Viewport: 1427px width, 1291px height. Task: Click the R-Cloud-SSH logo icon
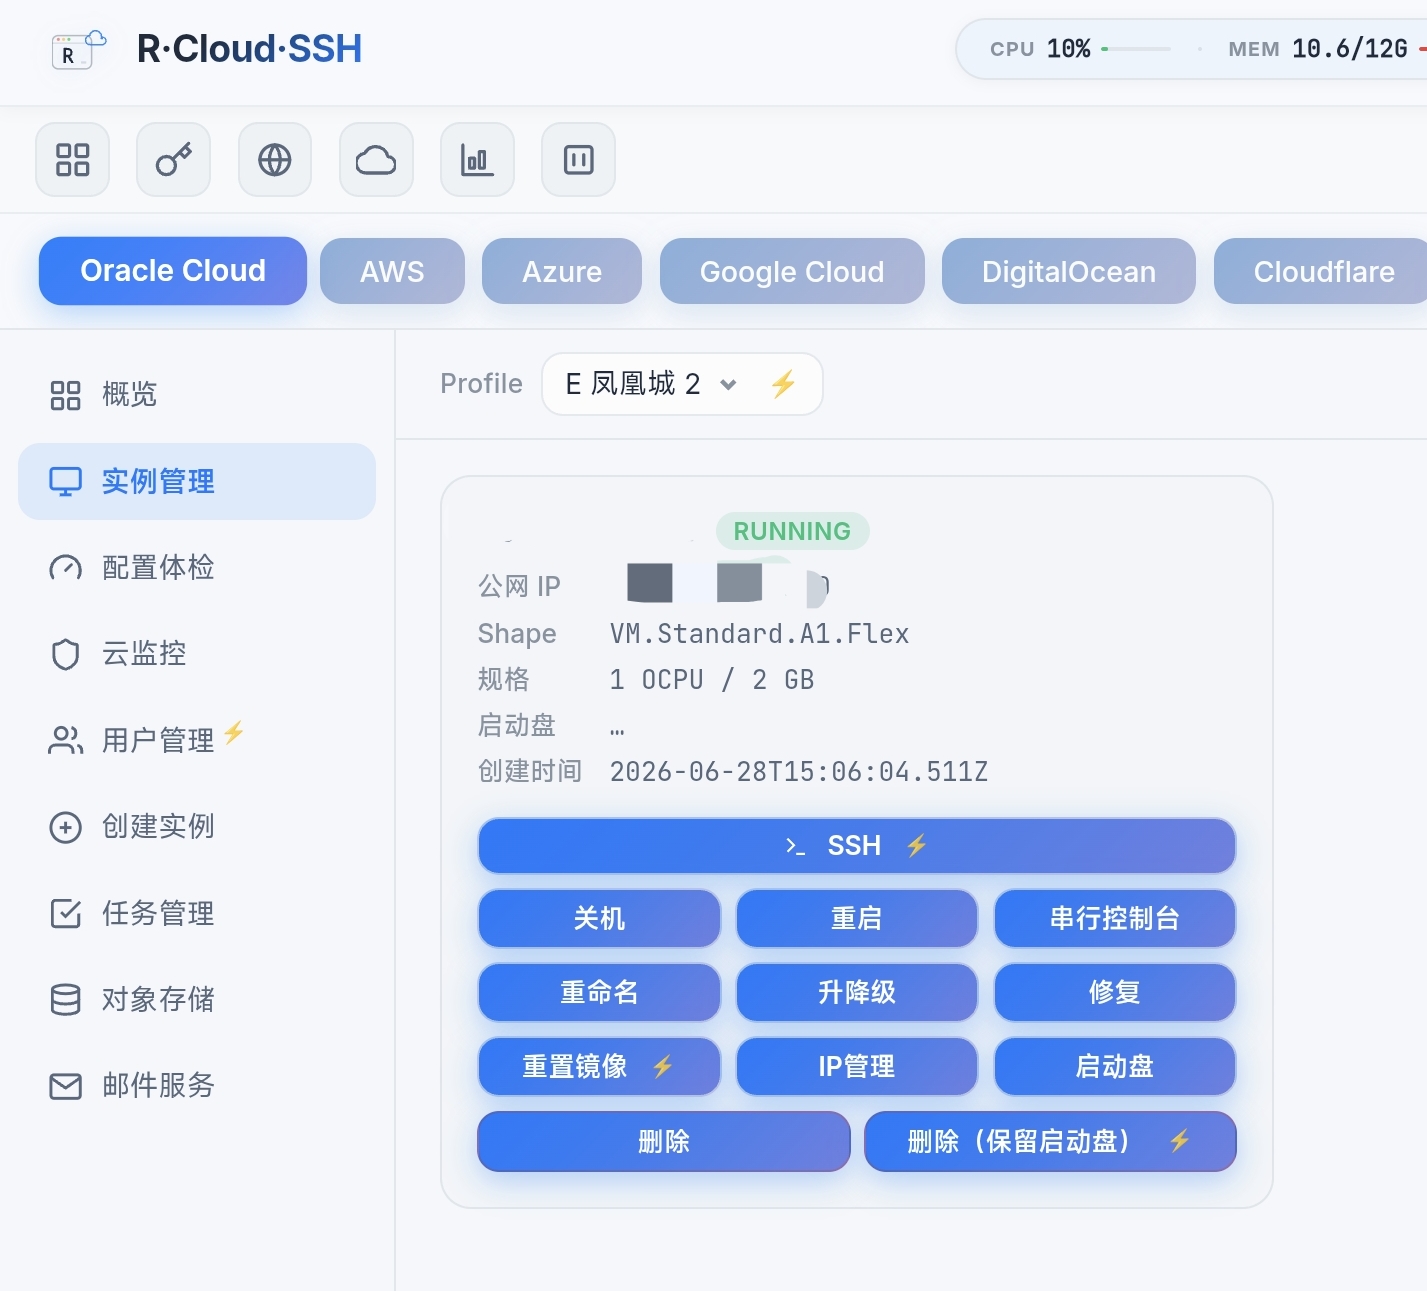78,49
